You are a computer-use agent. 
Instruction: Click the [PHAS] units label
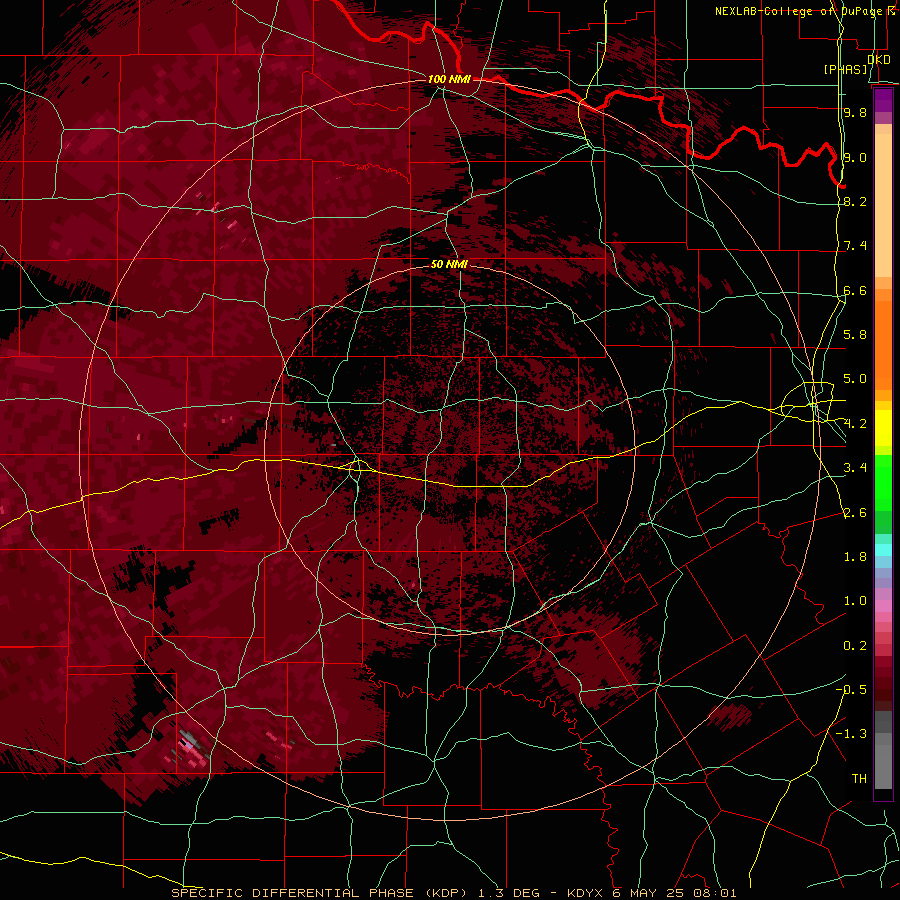845,69
